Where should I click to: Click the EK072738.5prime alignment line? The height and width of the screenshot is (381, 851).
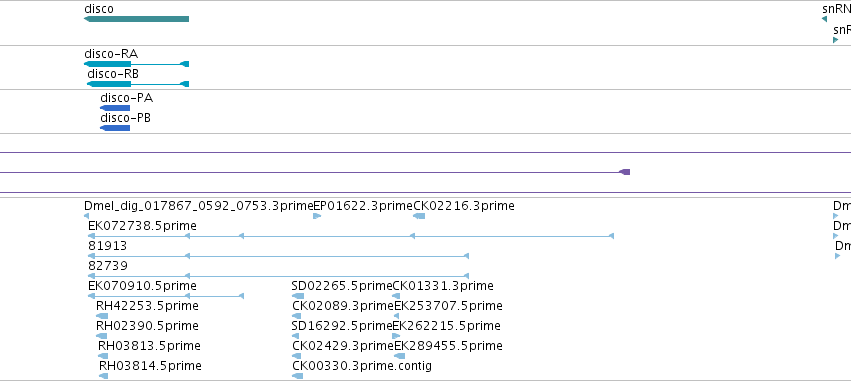click(351, 236)
